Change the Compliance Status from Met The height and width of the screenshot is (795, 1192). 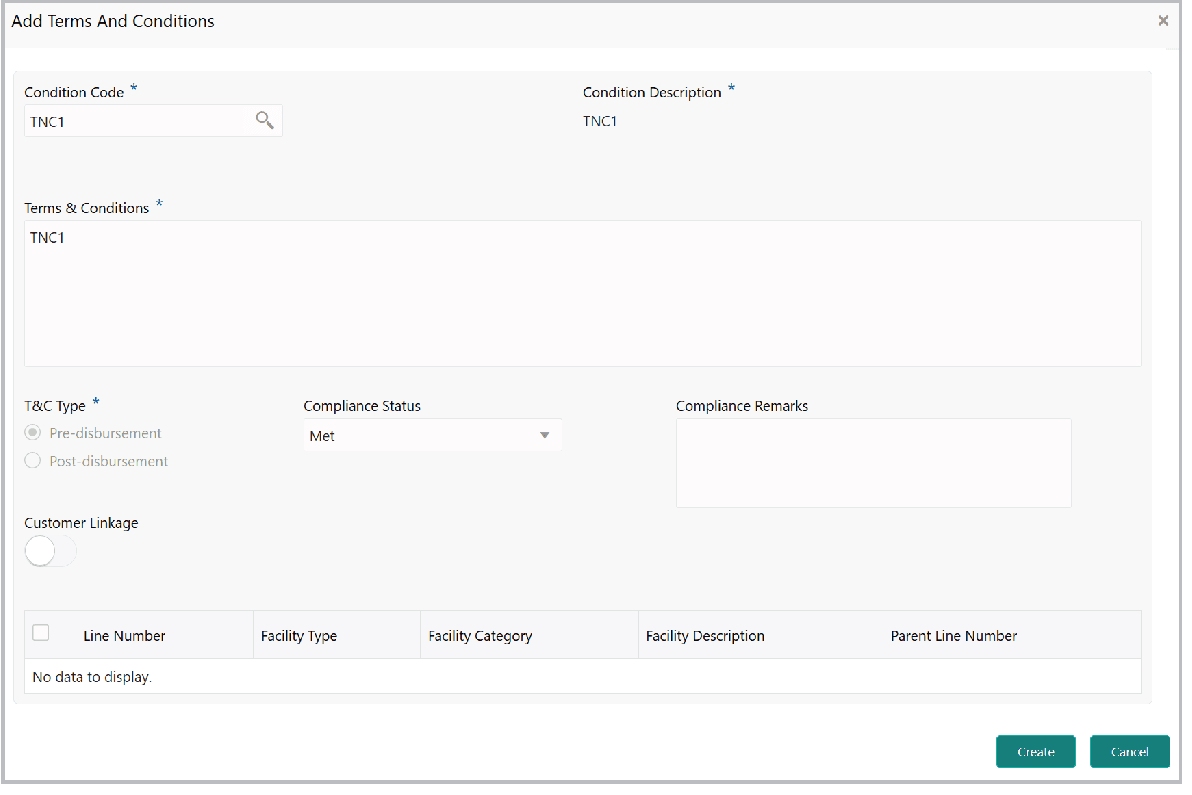point(430,435)
